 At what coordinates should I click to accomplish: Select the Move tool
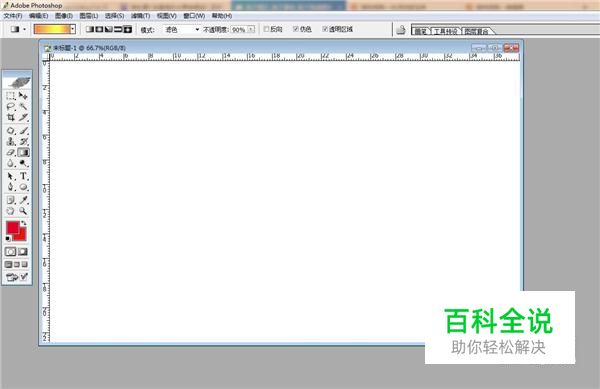pyautogui.click(x=23, y=96)
